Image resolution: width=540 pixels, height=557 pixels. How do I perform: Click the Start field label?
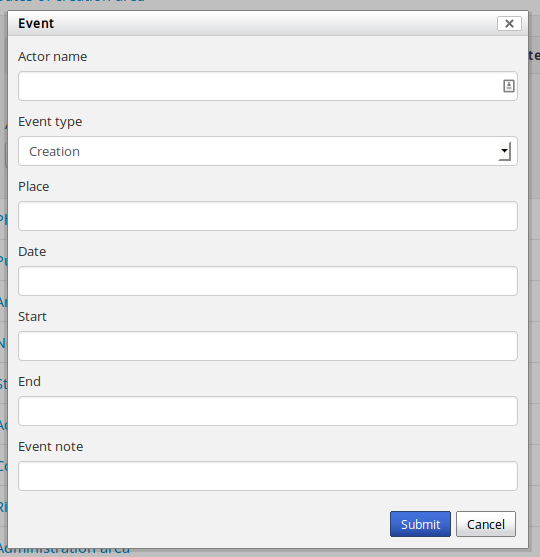pos(32,317)
